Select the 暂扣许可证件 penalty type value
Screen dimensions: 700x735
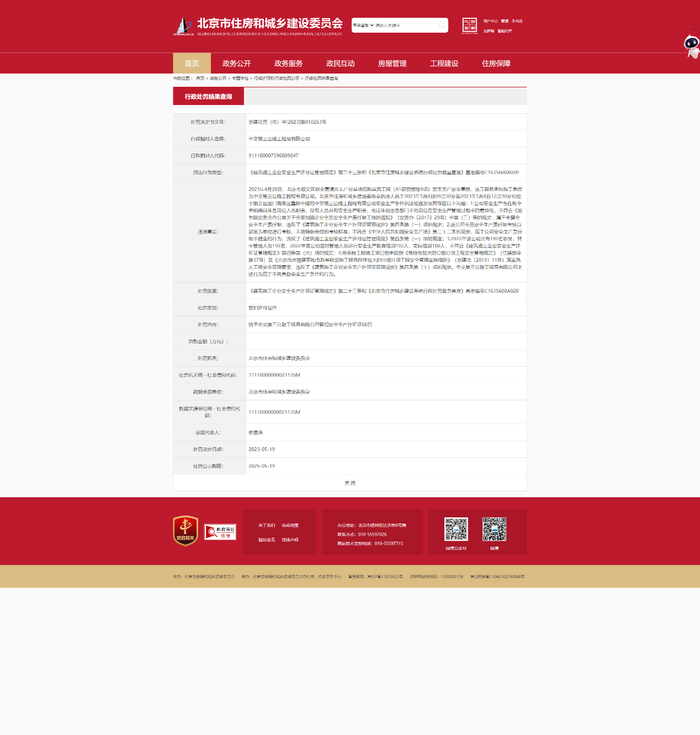point(263,308)
